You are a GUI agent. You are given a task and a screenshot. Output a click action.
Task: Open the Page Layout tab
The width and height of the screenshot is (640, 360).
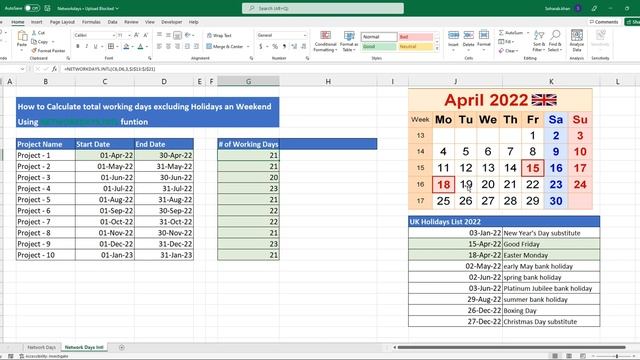(x=62, y=22)
